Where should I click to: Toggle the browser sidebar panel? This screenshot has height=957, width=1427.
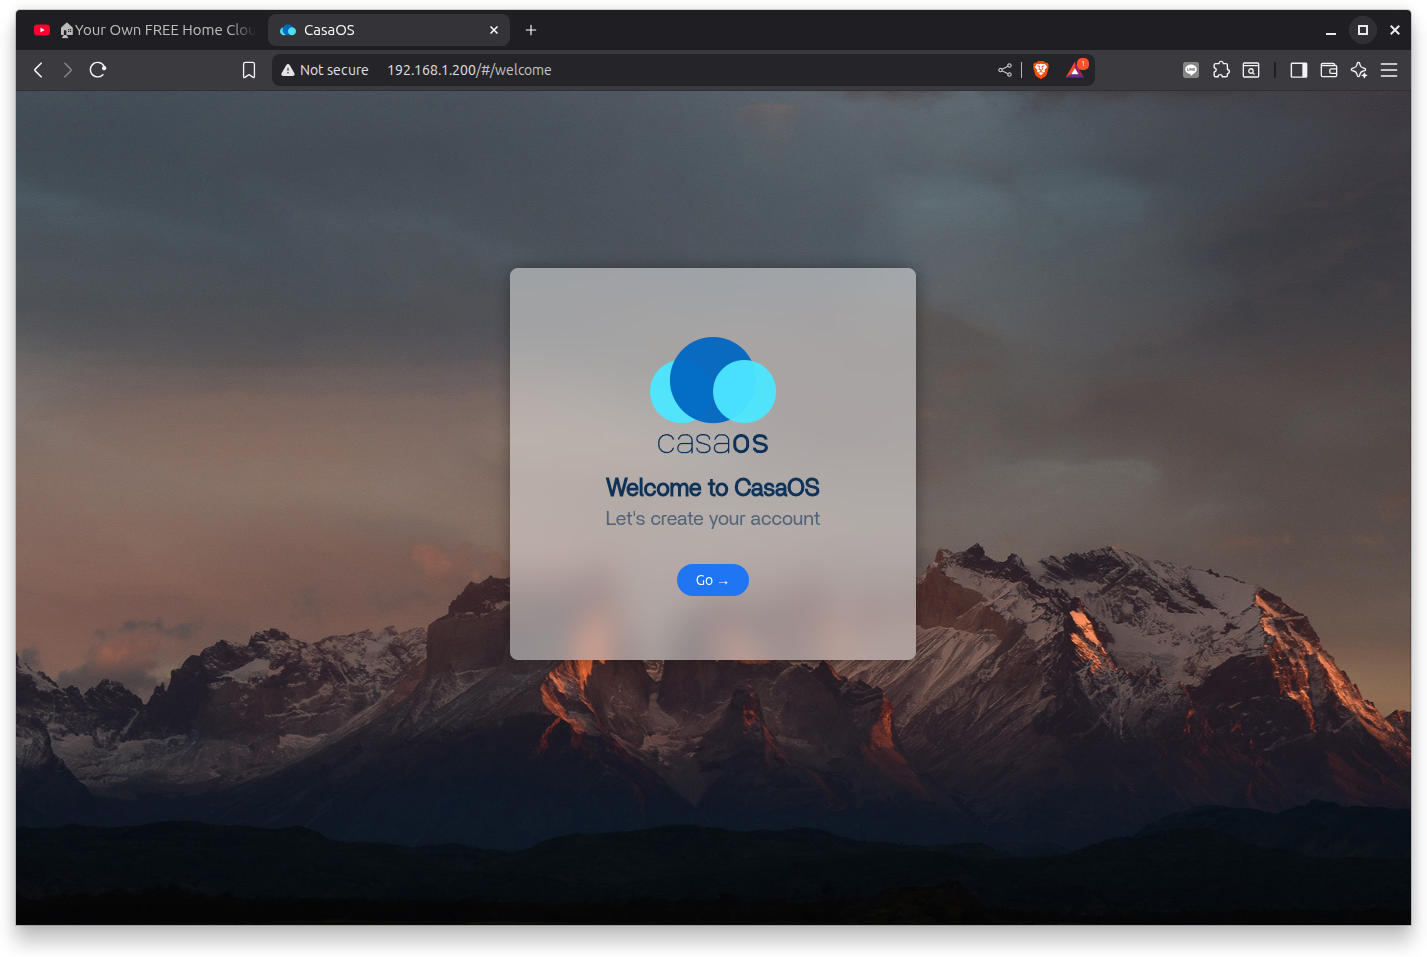(1299, 70)
